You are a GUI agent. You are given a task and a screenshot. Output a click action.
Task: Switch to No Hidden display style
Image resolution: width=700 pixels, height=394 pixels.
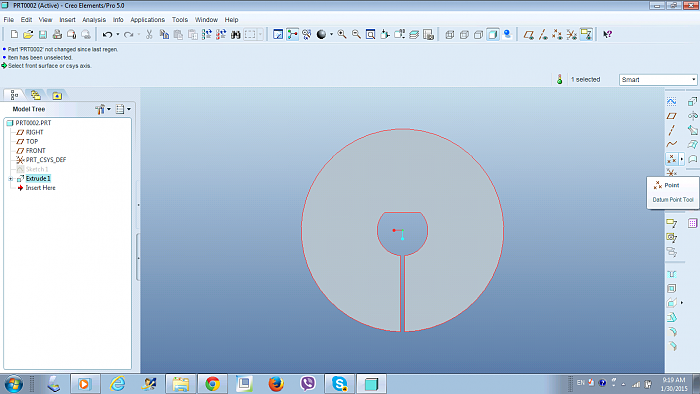pos(479,34)
